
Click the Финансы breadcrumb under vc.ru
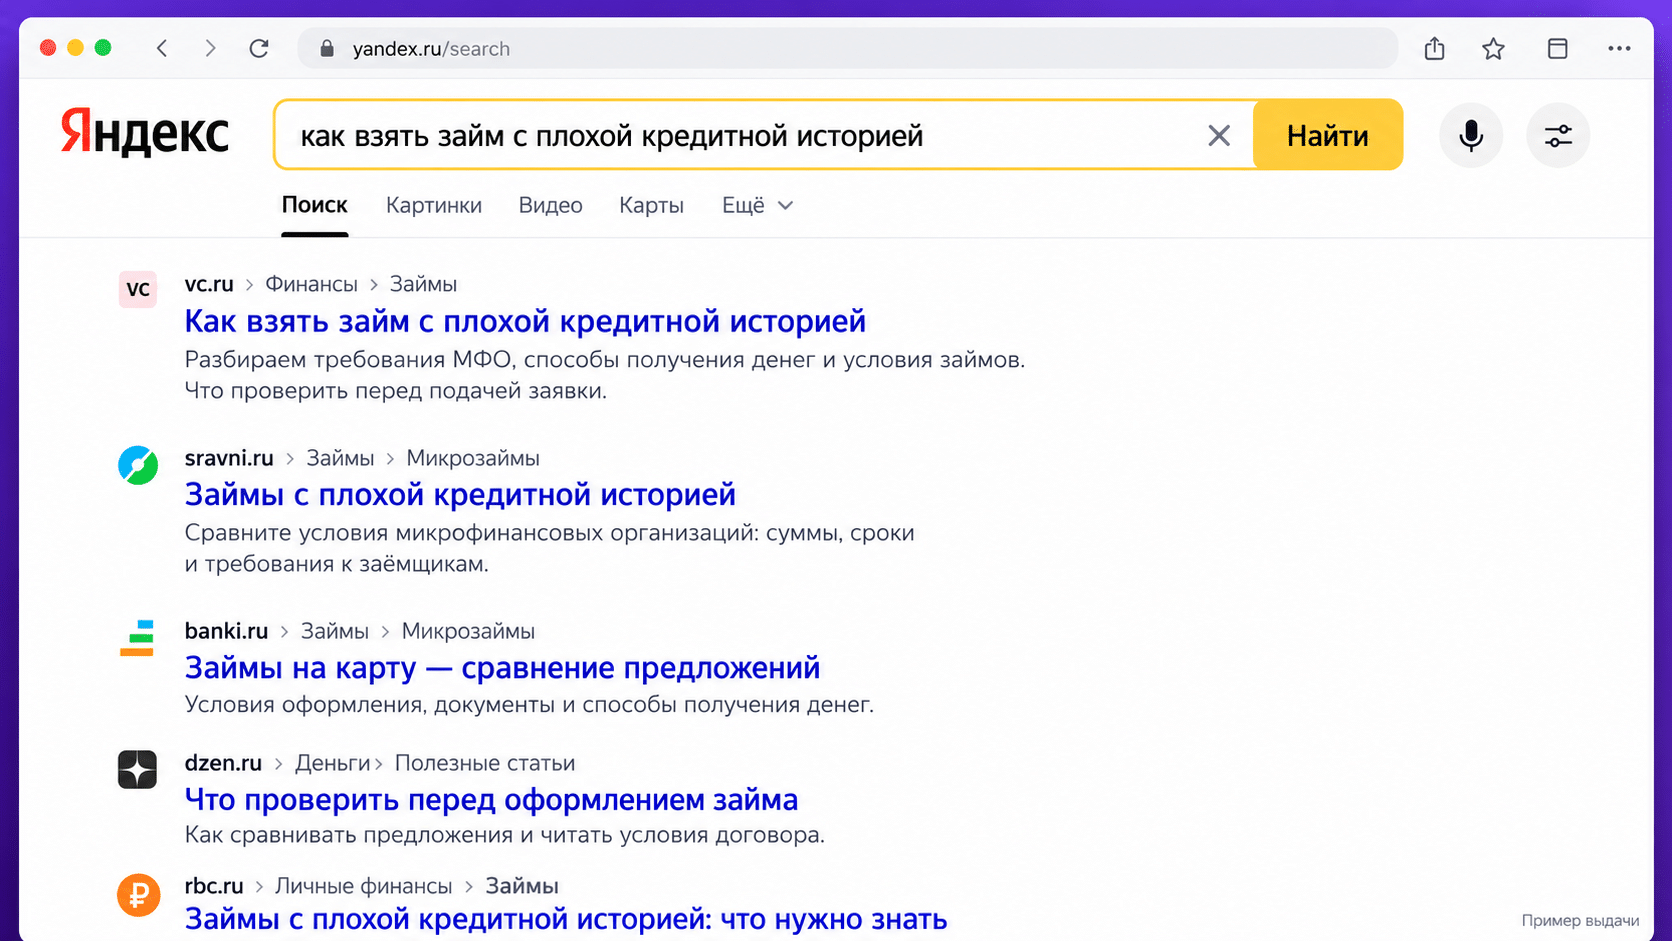pyautogui.click(x=311, y=284)
